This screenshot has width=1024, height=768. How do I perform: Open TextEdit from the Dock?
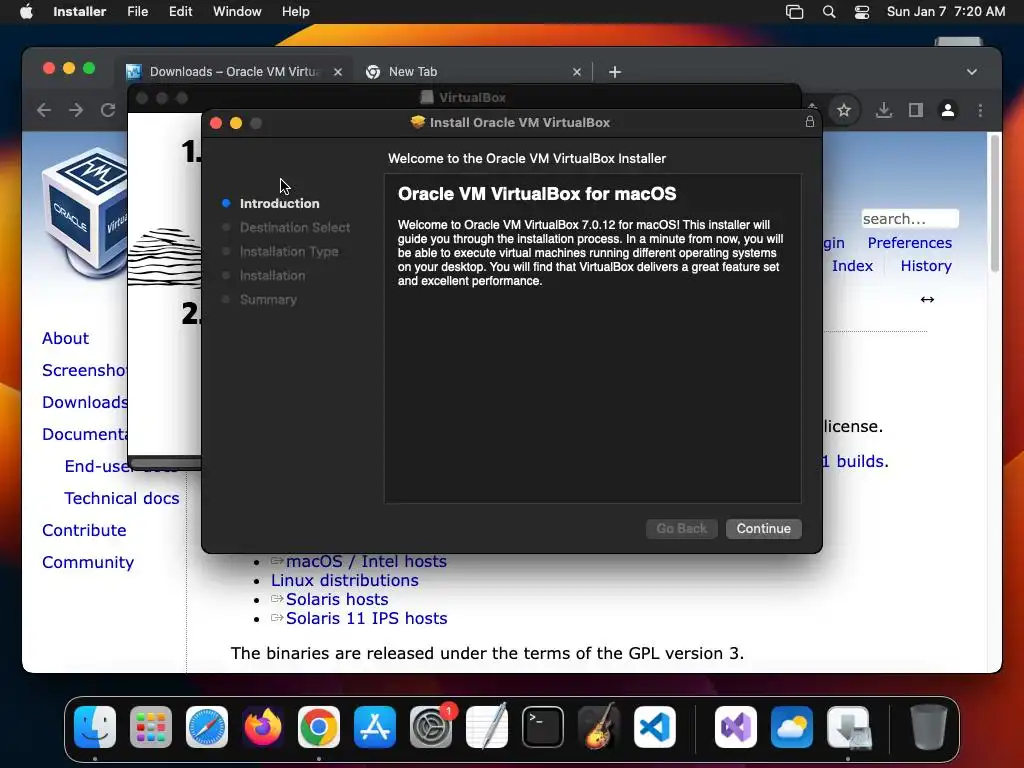[487, 727]
